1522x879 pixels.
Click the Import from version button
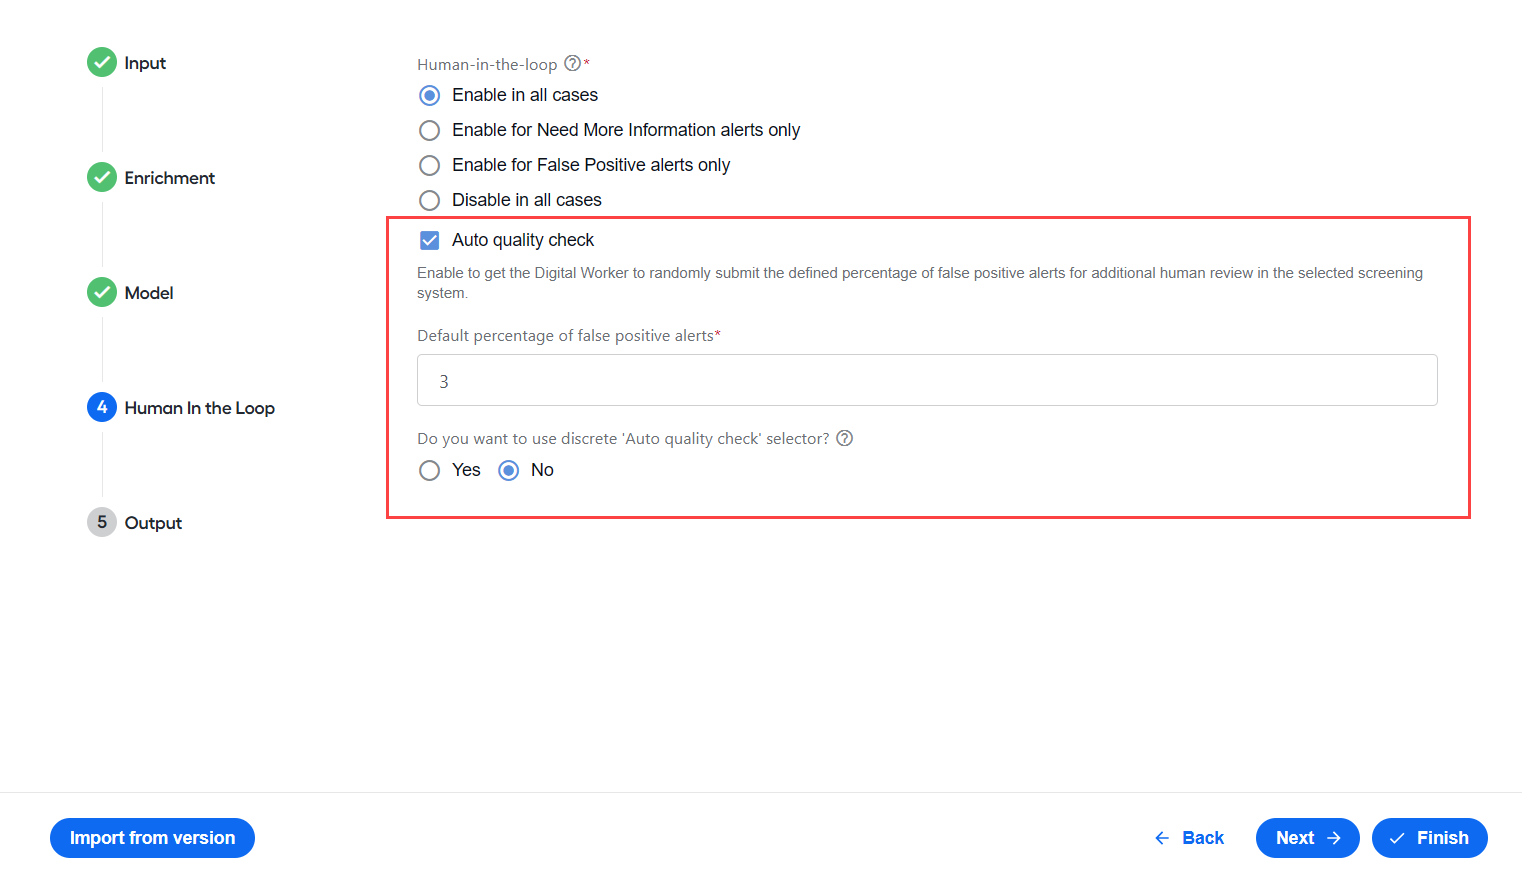pos(152,838)
